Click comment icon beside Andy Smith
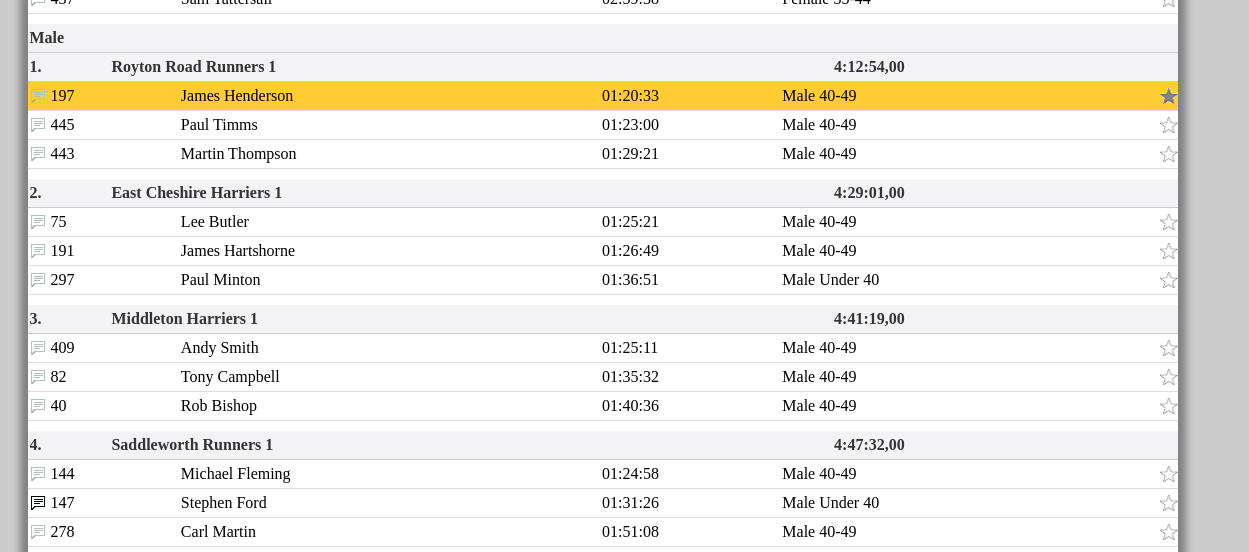This screenshot has height=552, width=1249. click(x=38, y=349)
